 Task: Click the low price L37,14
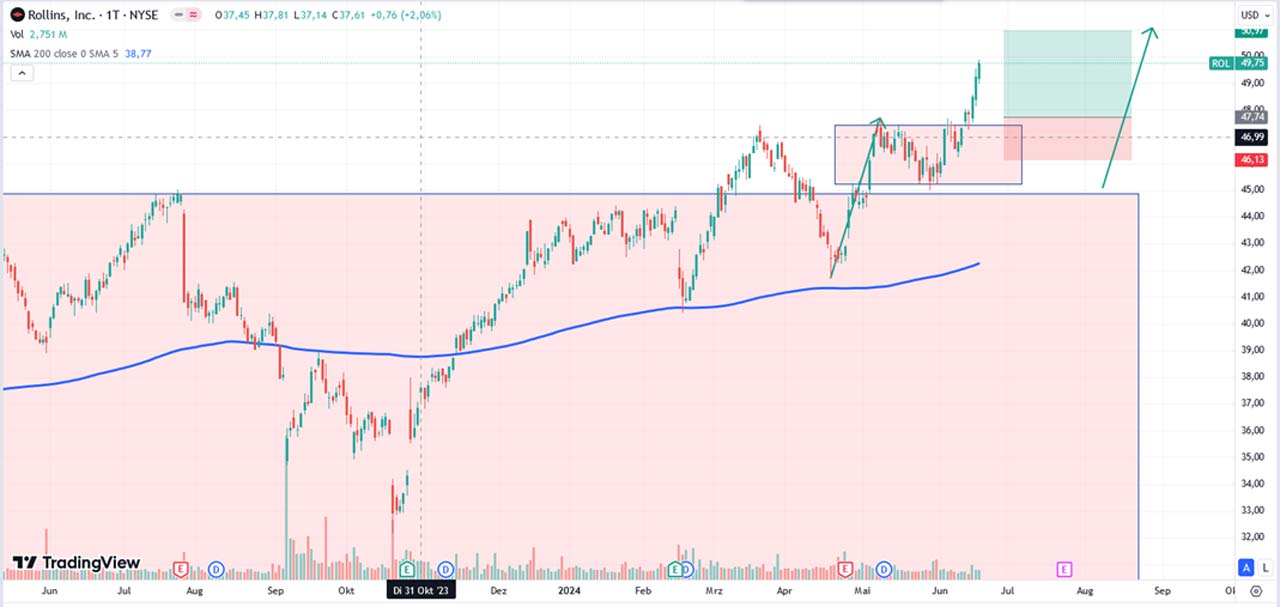click(311, 15)
